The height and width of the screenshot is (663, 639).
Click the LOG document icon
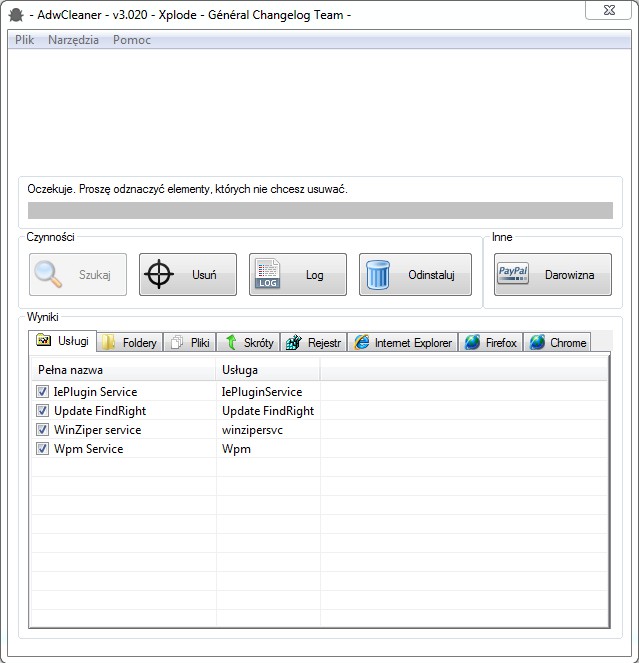point(267,274)
